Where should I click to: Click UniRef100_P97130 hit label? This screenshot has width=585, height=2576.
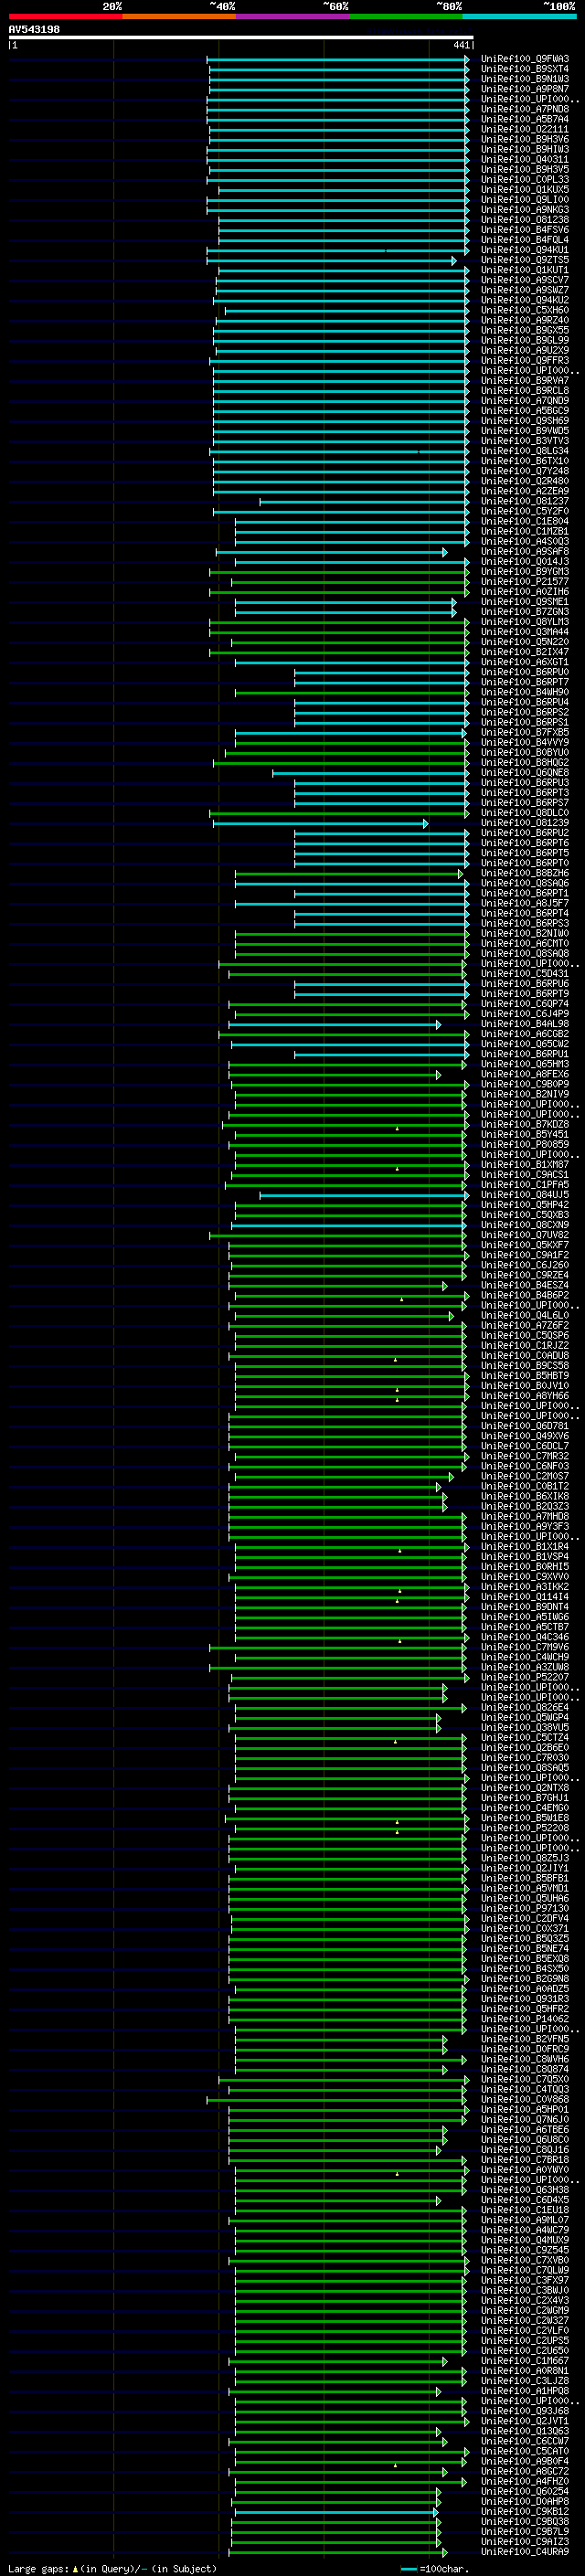tap(525, 1908)
